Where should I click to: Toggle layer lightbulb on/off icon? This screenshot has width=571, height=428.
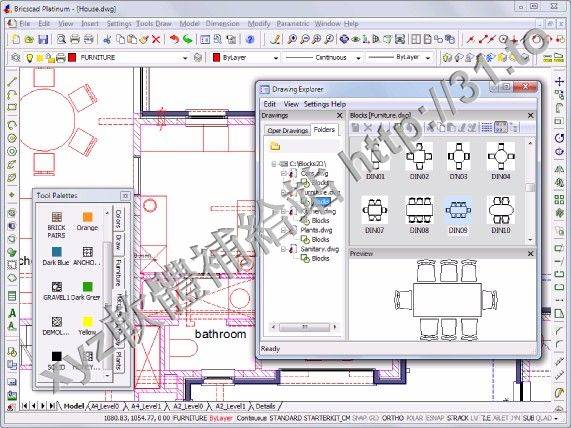tap(29, 58)
